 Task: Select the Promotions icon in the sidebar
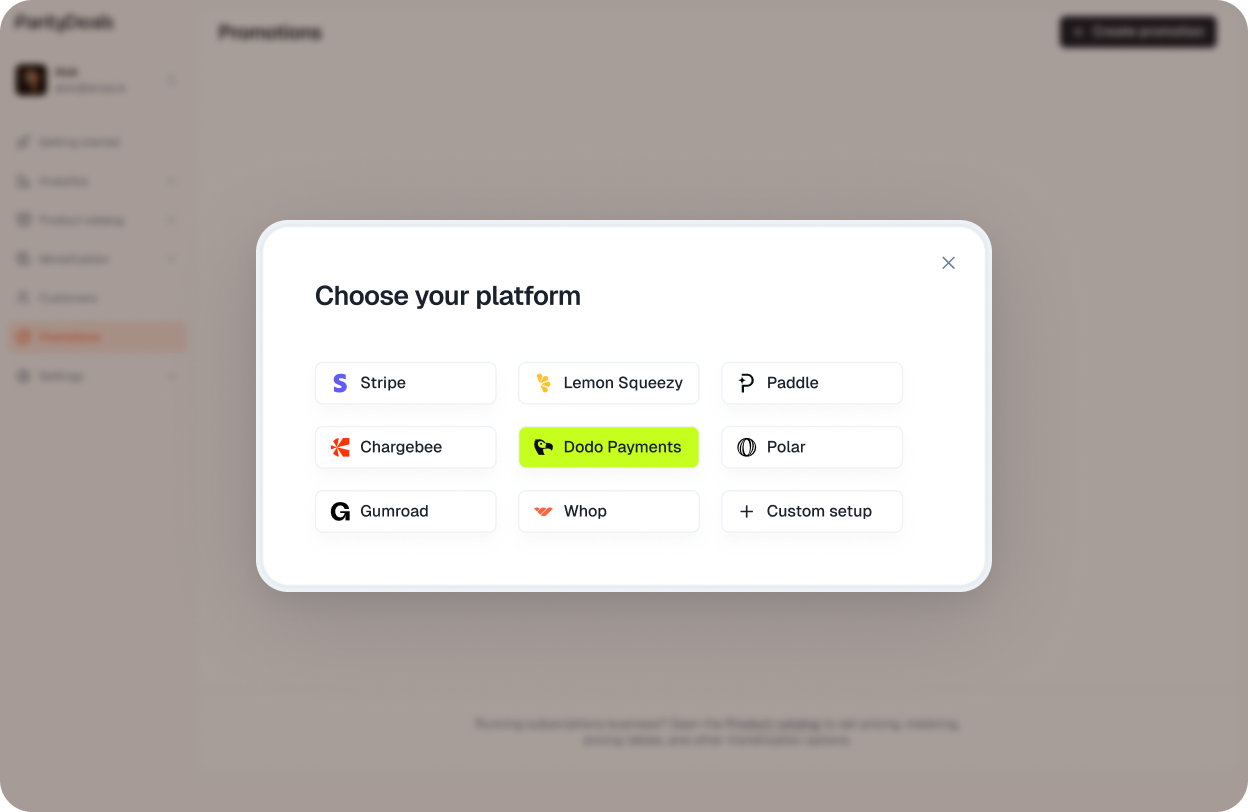coord(24,336)
